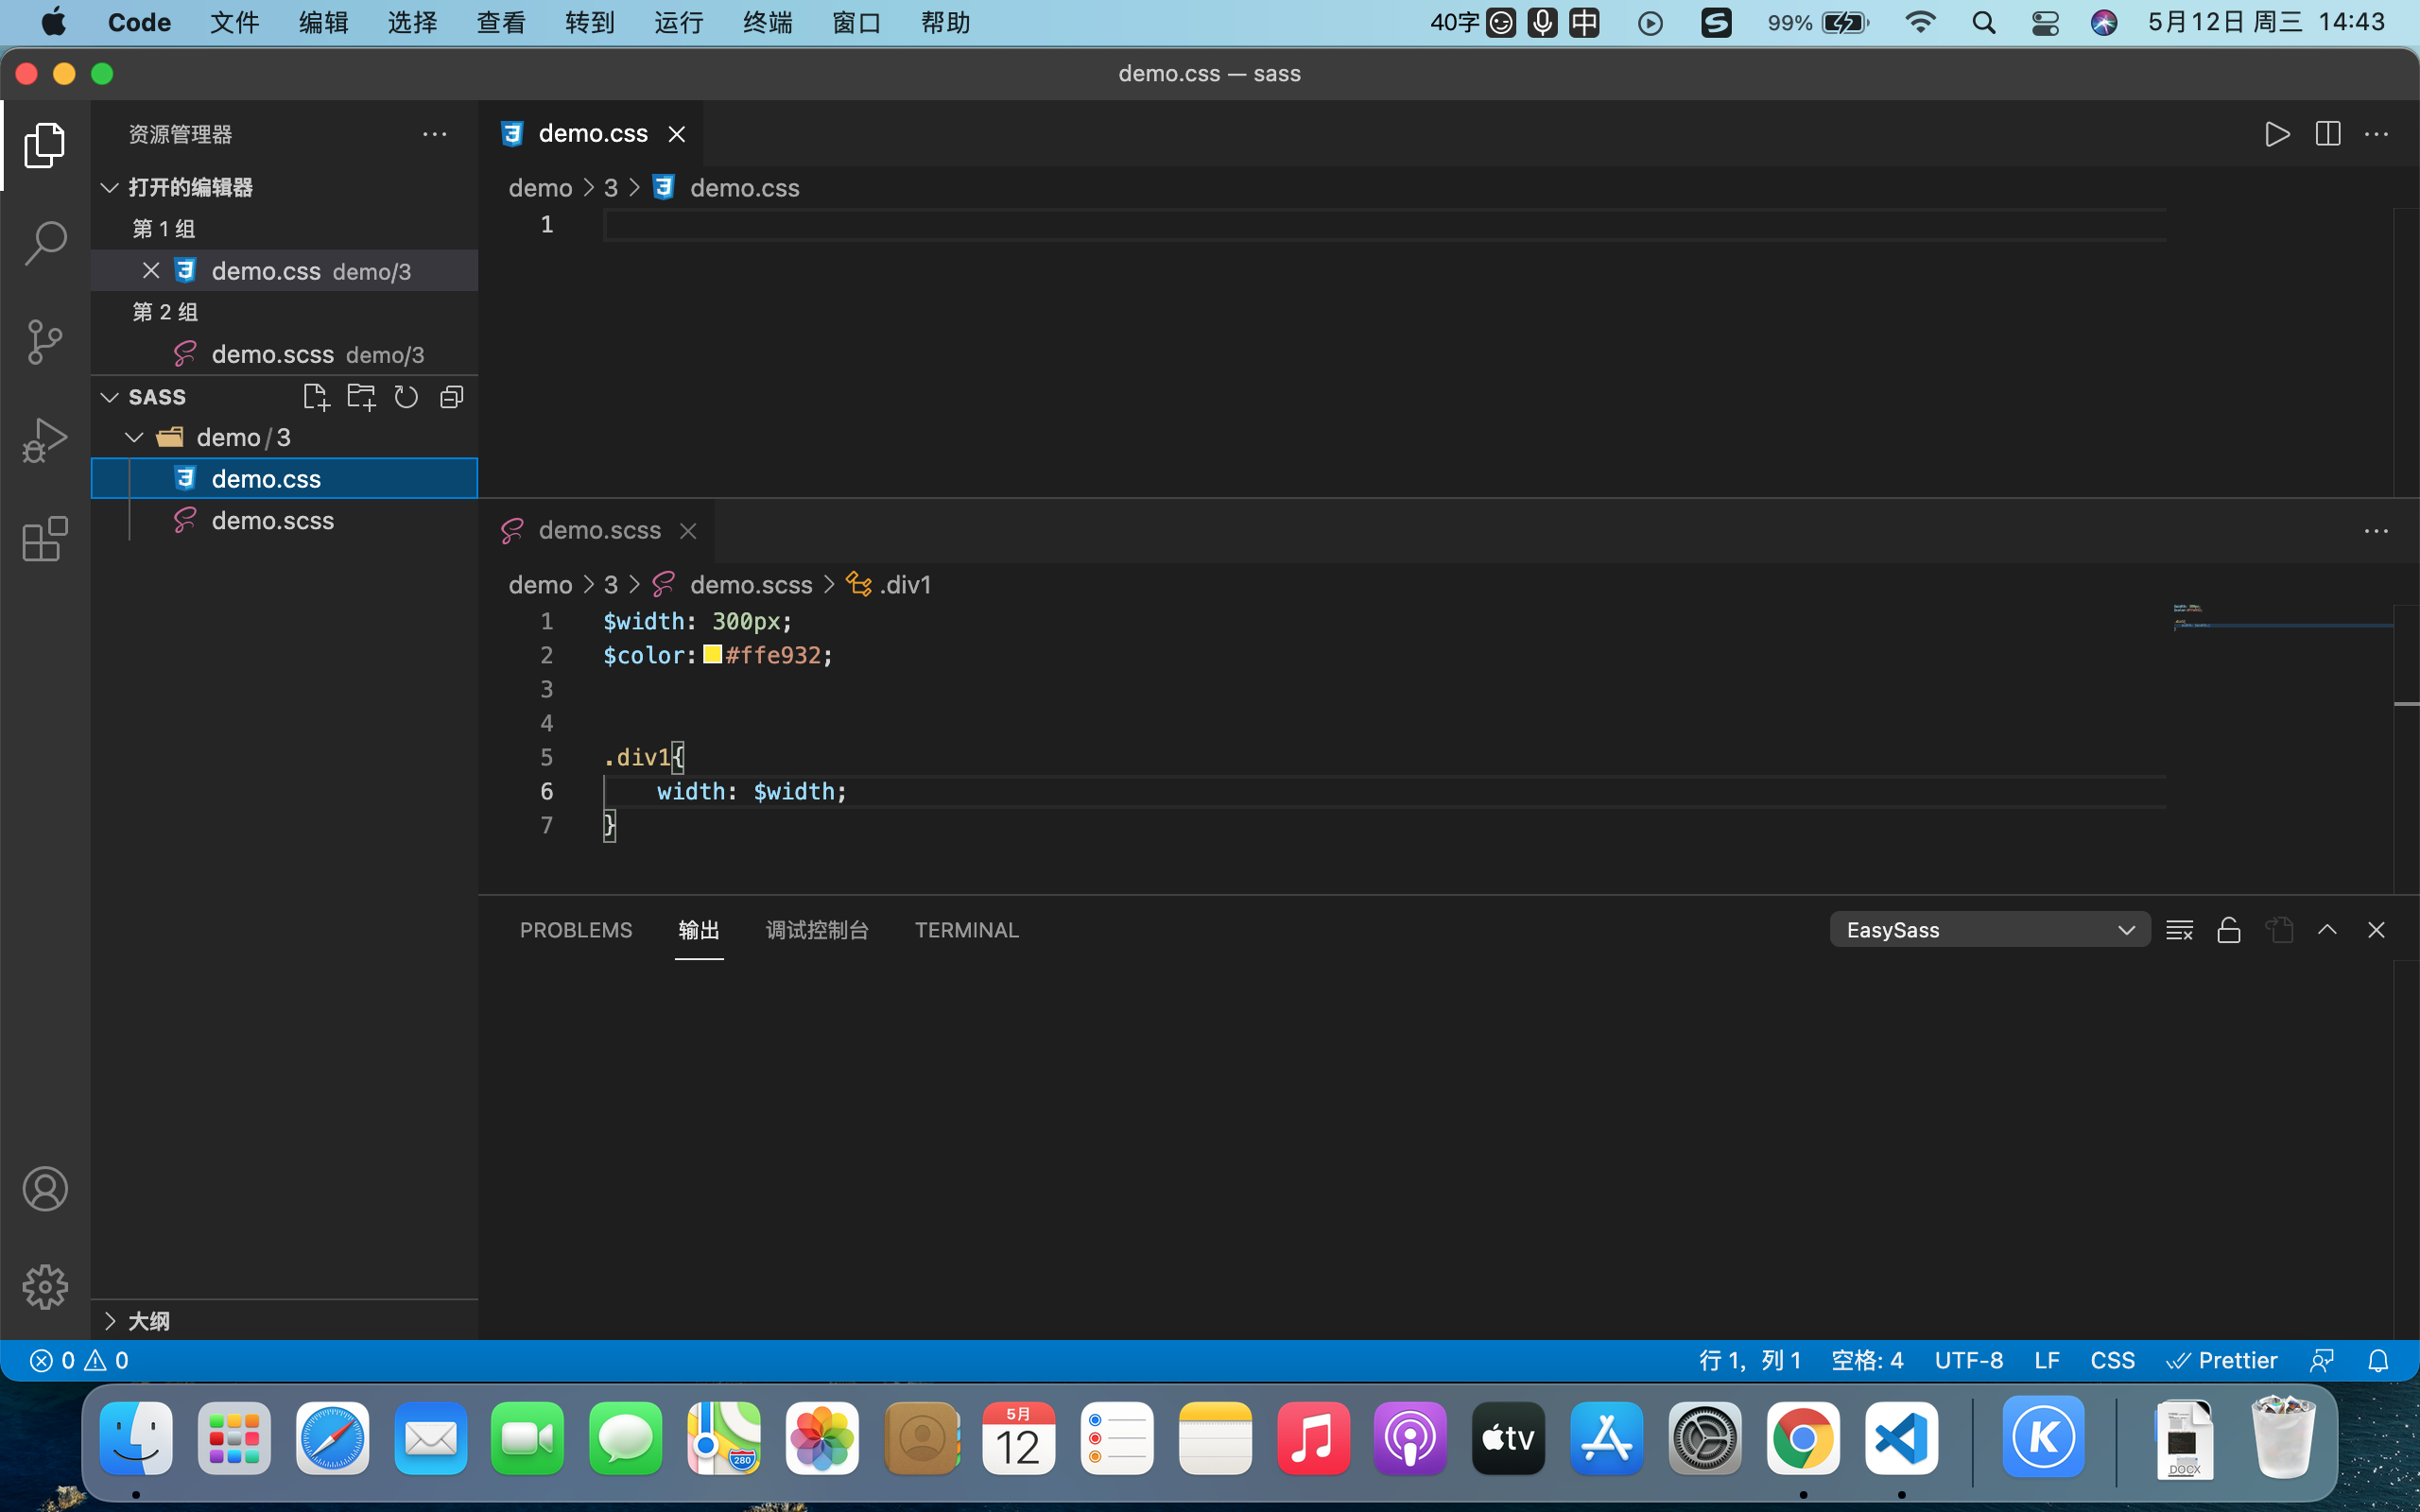The image size is (2420, 1512).
Task: Open more actions for top editor group
Action: pyautogui.click(x=2377, y=134)
